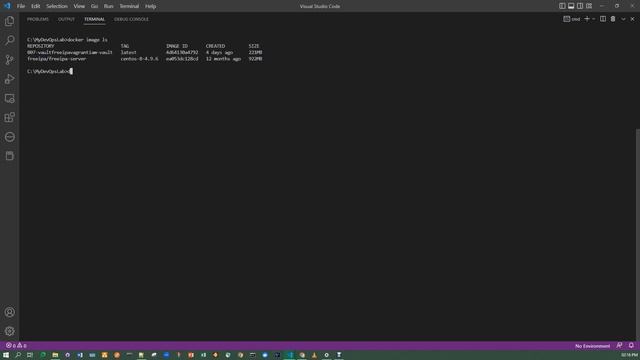
Task: Create a new terminal with plus icon
Action: click(587, 19)
